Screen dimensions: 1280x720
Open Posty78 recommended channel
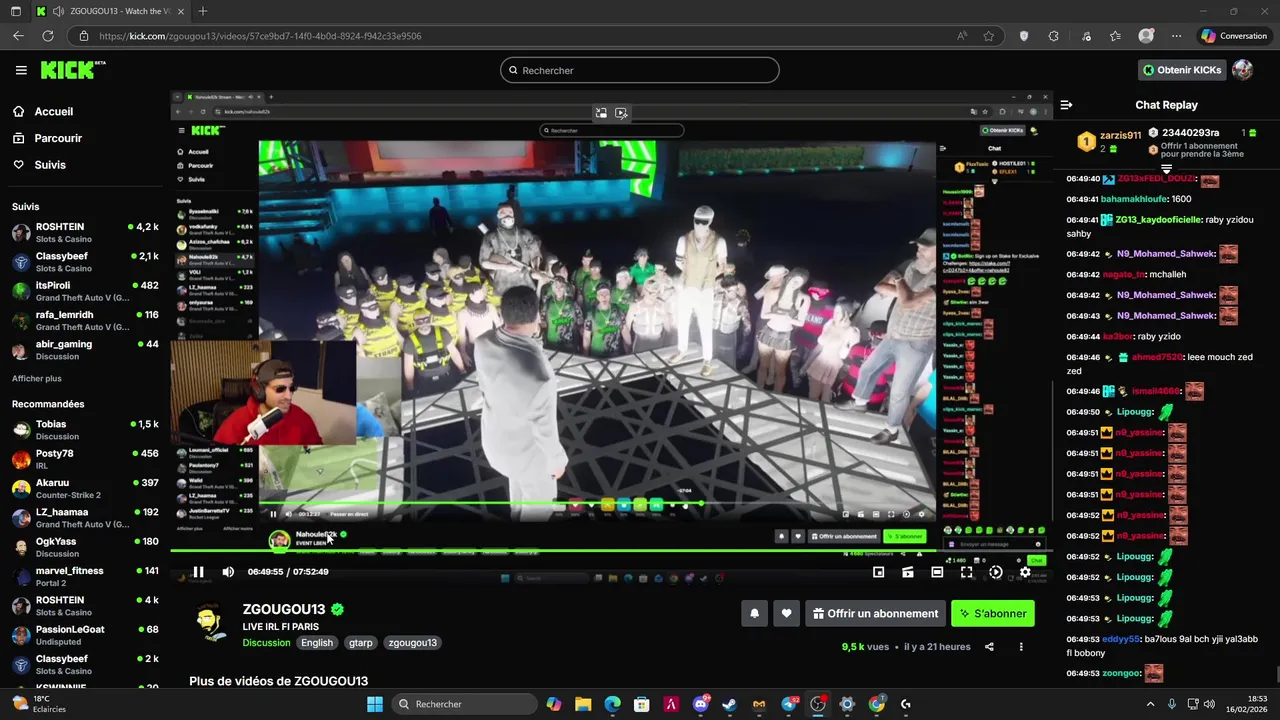85,459
